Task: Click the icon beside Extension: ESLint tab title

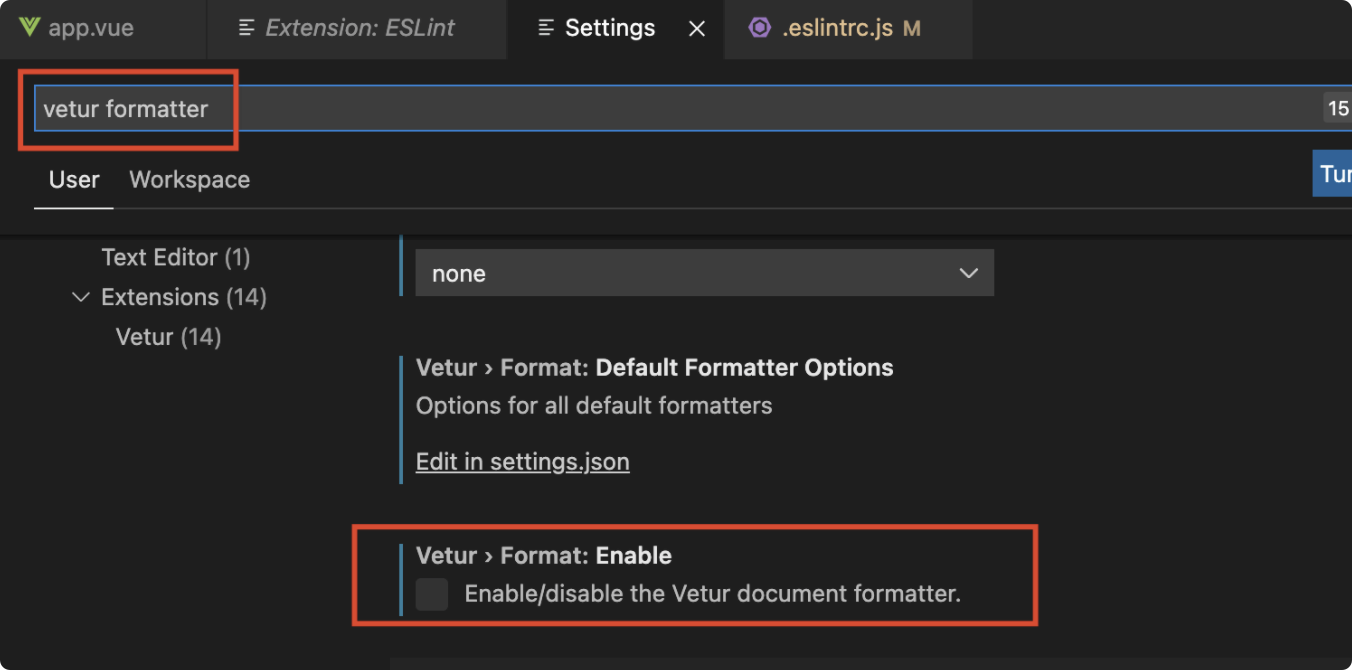Action: click(x=247, y=28)
